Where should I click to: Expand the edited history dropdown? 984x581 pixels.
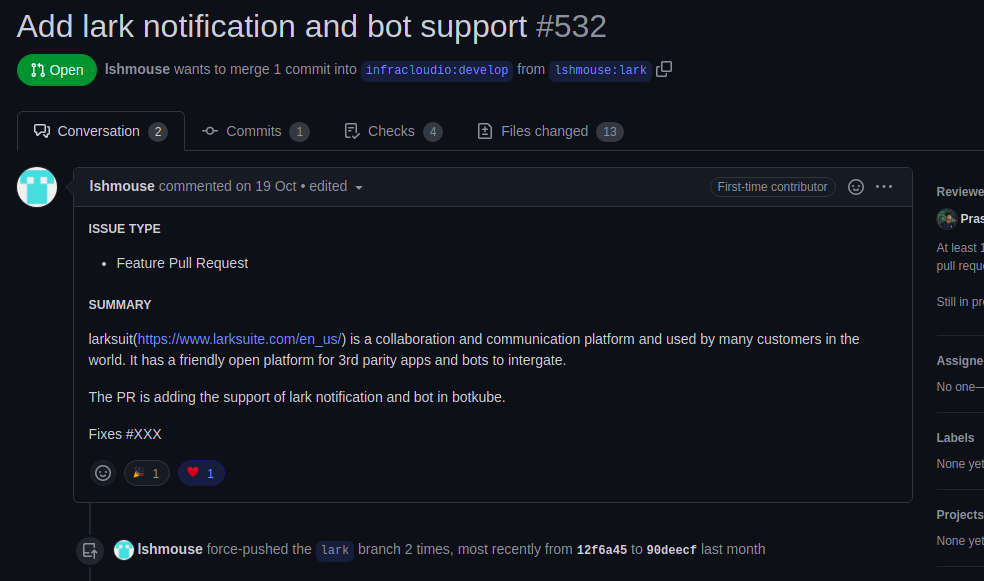359,187
